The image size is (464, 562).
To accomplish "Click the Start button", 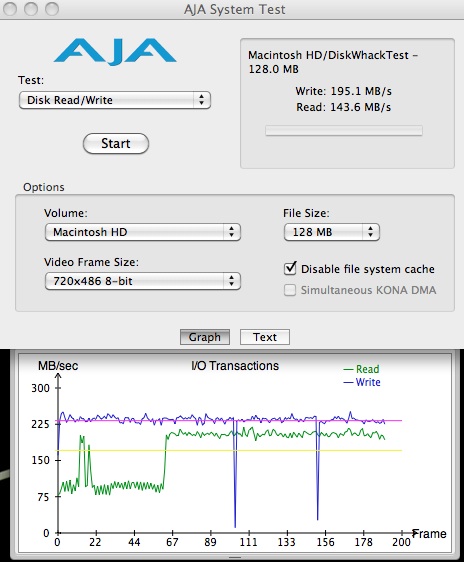I will [x=116, y=143].
